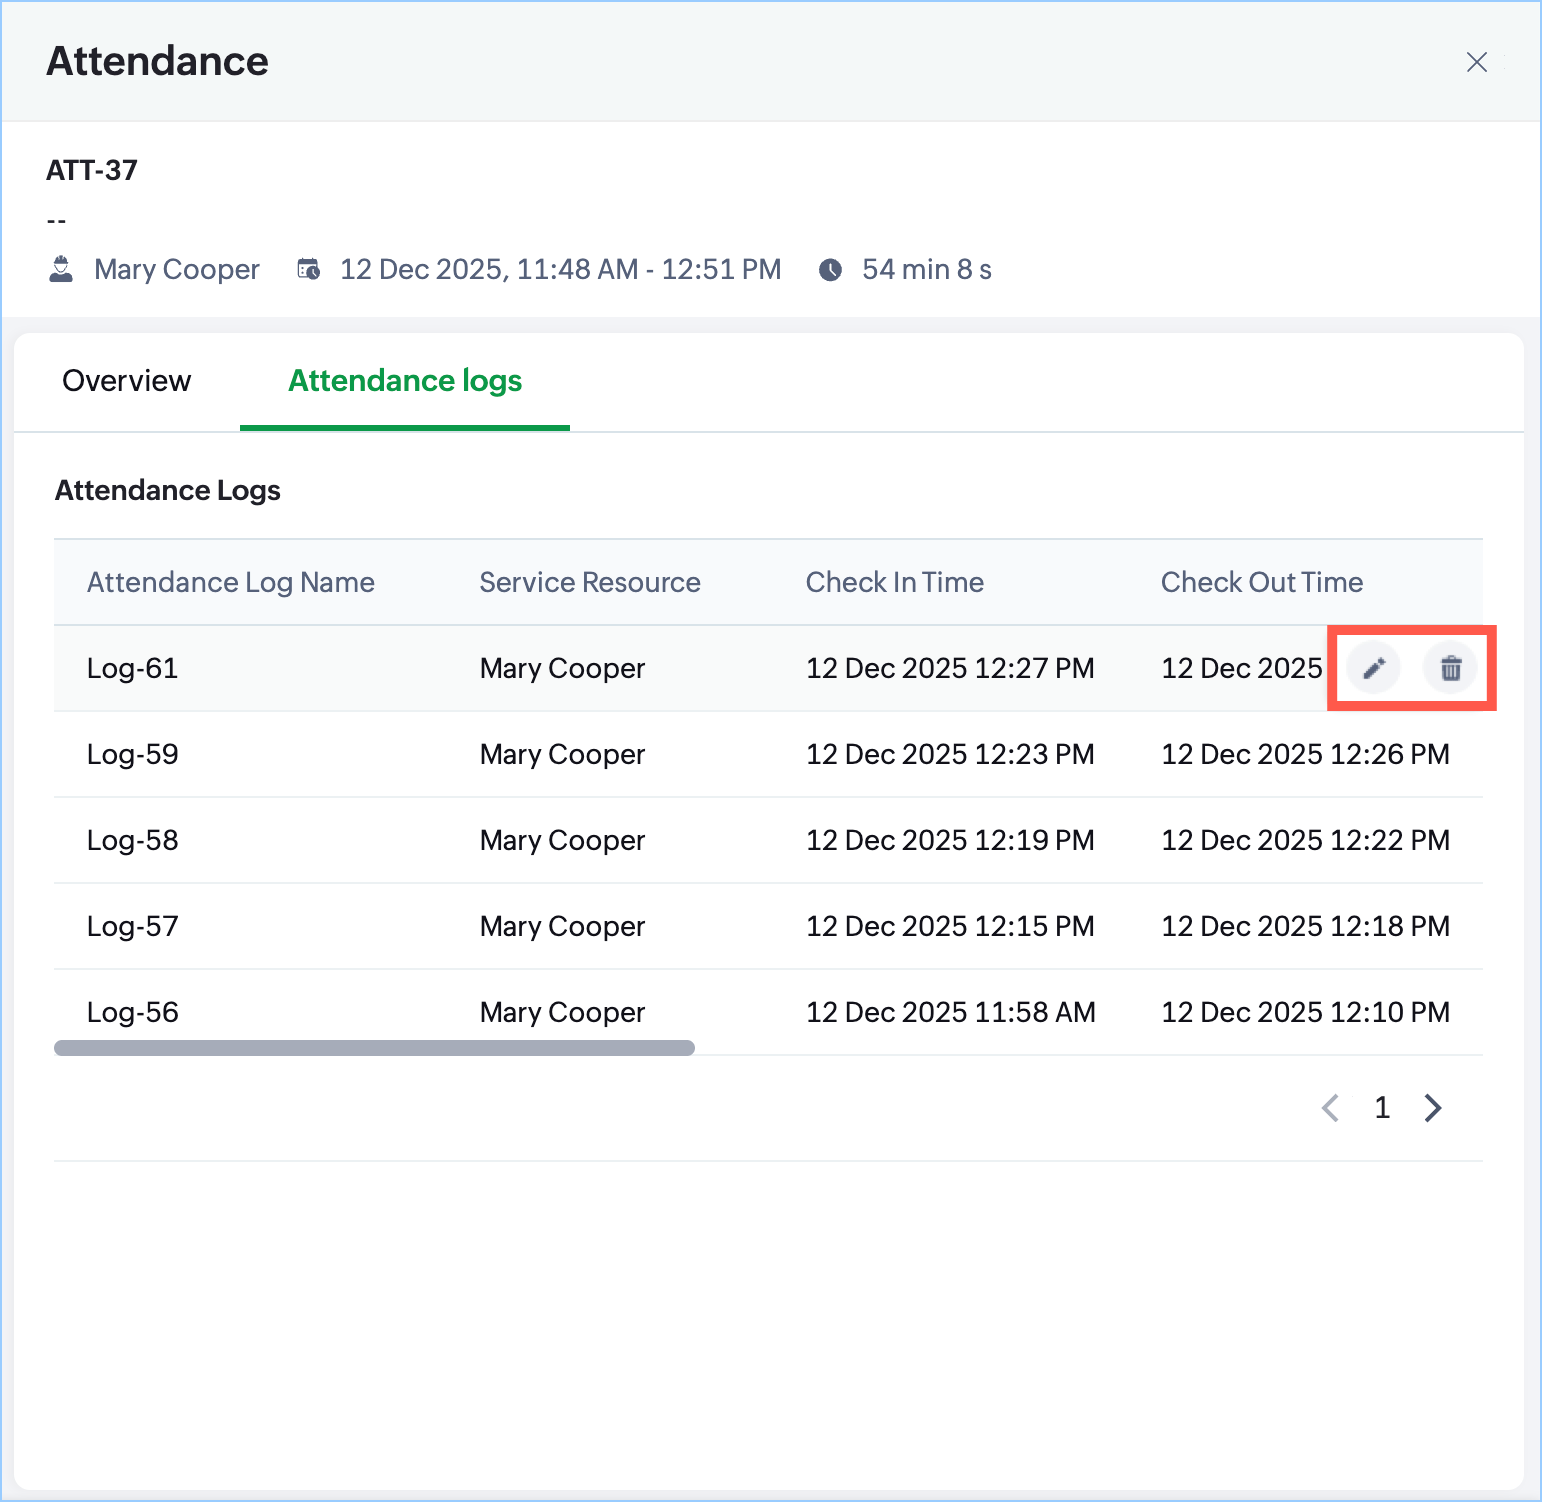The image size is (1542, 1502).
Task: Go to the next page of logs
Action: (1433, 1107)
